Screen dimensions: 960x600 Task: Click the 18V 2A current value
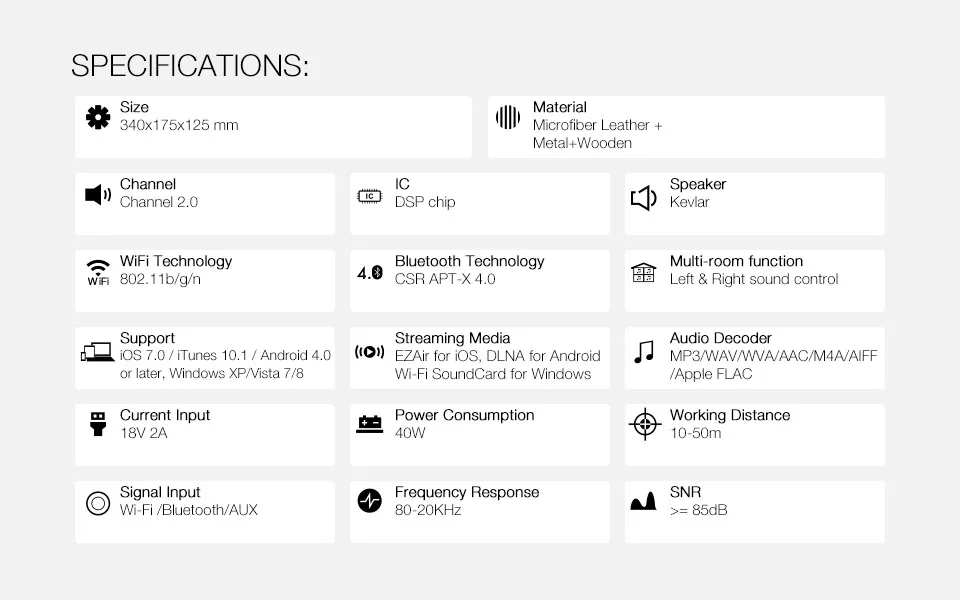pyautogui.click(x=143, y=433)
